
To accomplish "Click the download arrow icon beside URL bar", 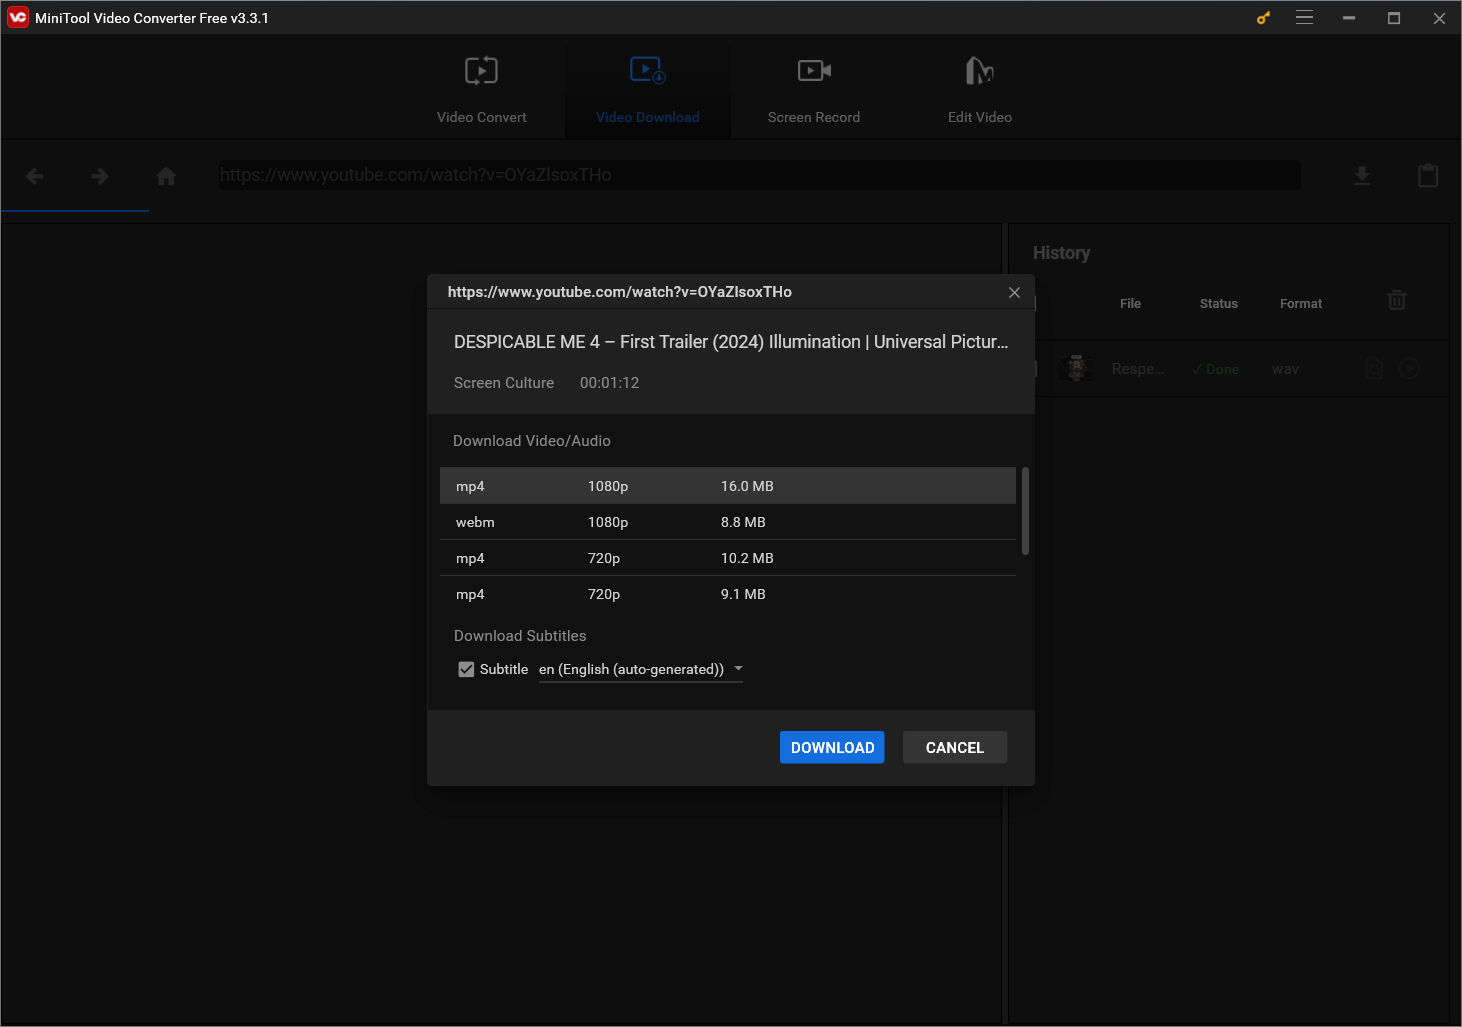I will coord(1362,176).
